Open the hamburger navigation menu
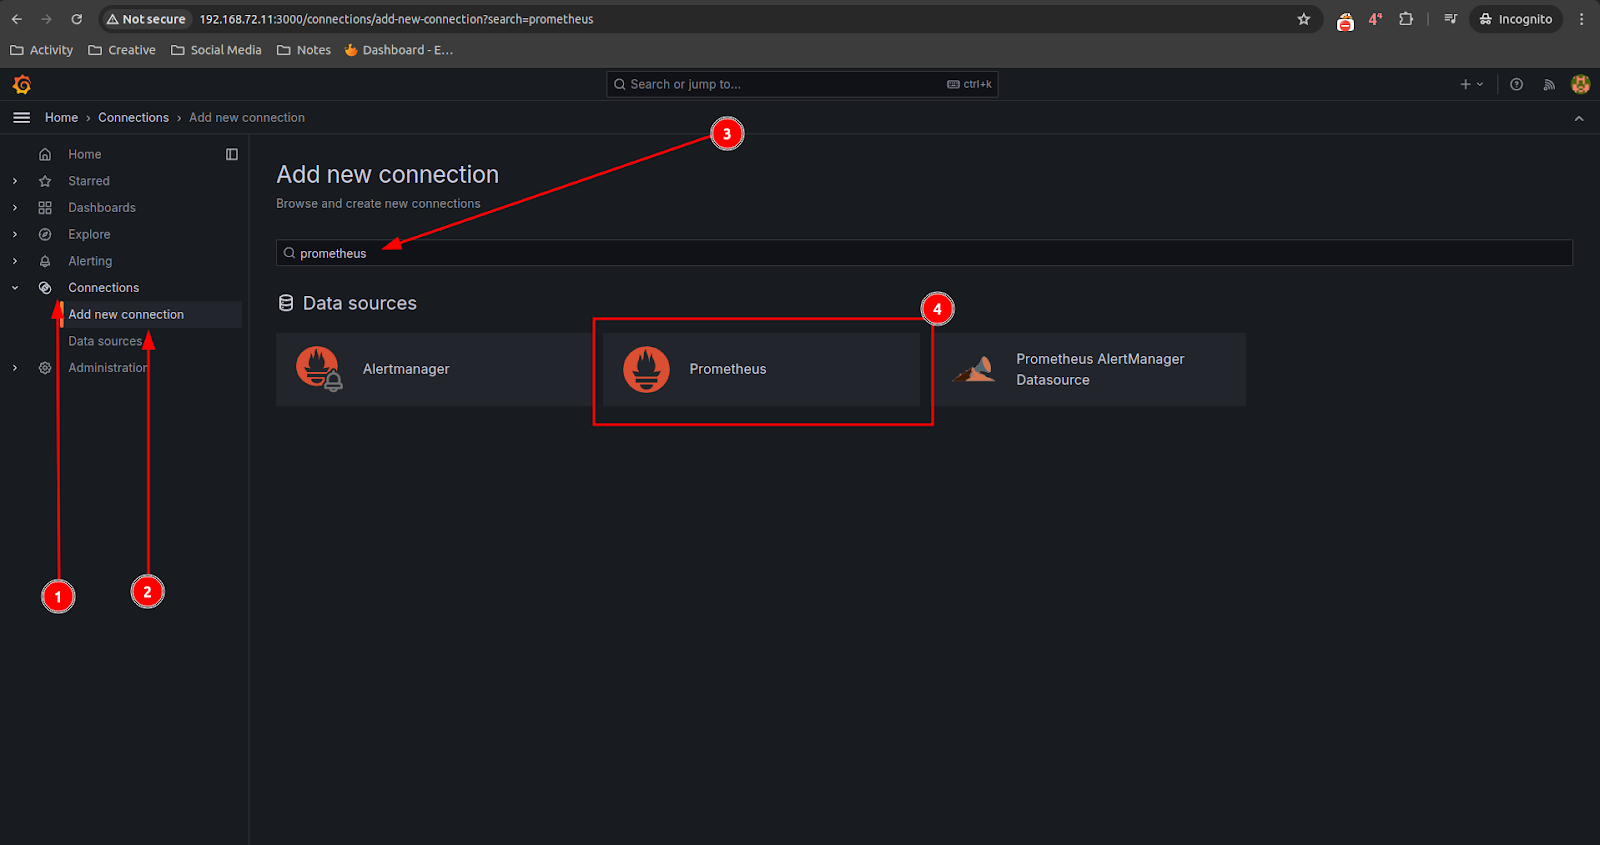The height and width of the screenshot is (845, 1600). 21,118
